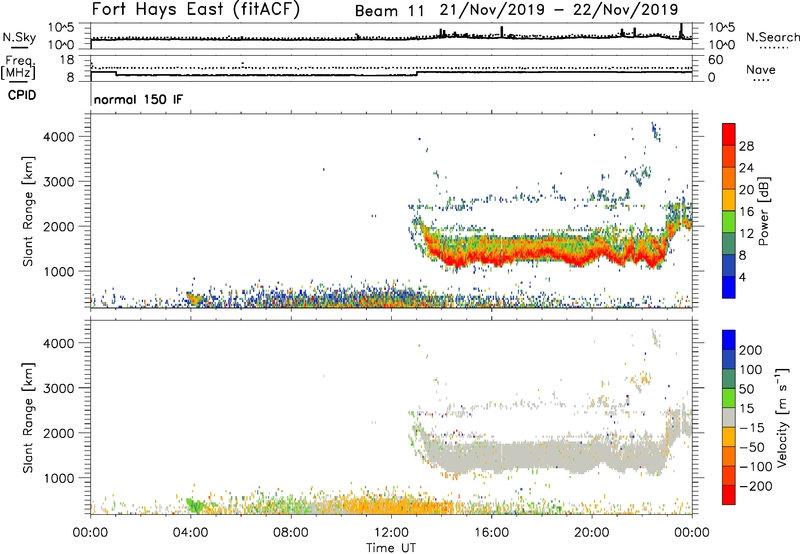
Task: Click the 'Nave' legend label
Action: pos(761,70)
